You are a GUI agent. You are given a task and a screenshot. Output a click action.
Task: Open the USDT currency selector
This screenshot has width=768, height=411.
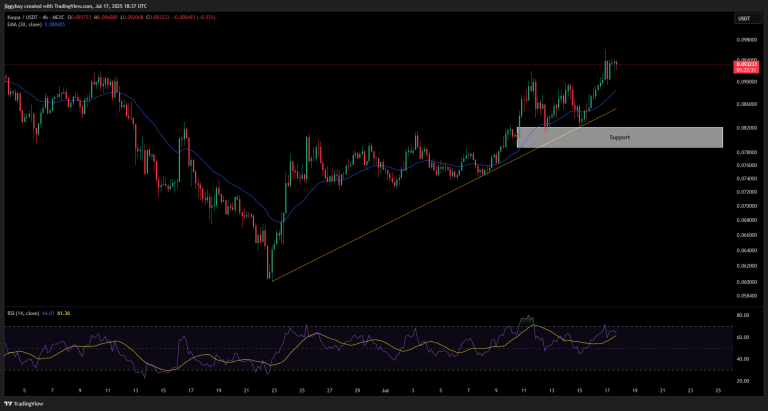(x=743, y=18)
